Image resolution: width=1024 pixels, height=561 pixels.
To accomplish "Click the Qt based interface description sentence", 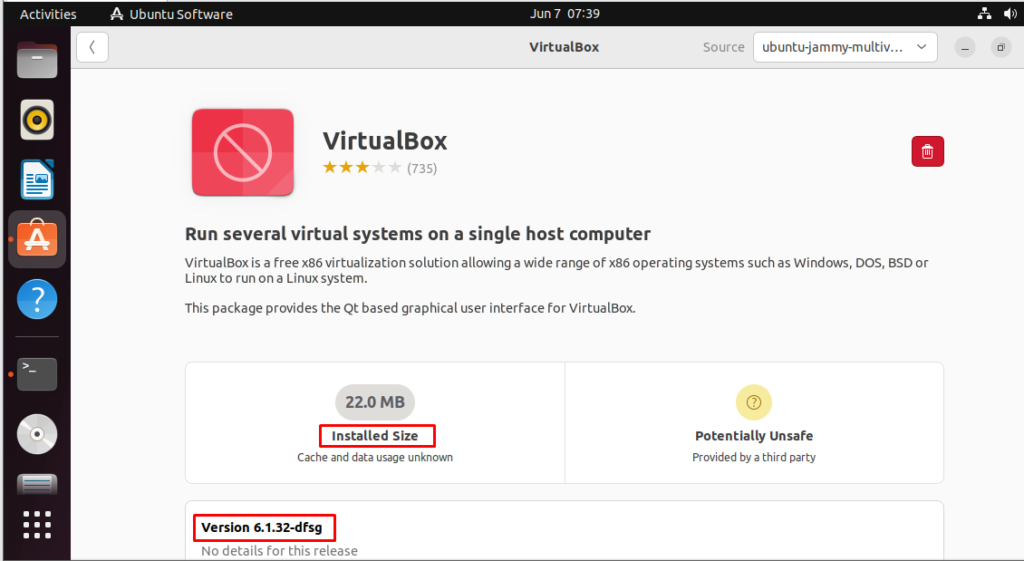I will [x=410, y=308].
